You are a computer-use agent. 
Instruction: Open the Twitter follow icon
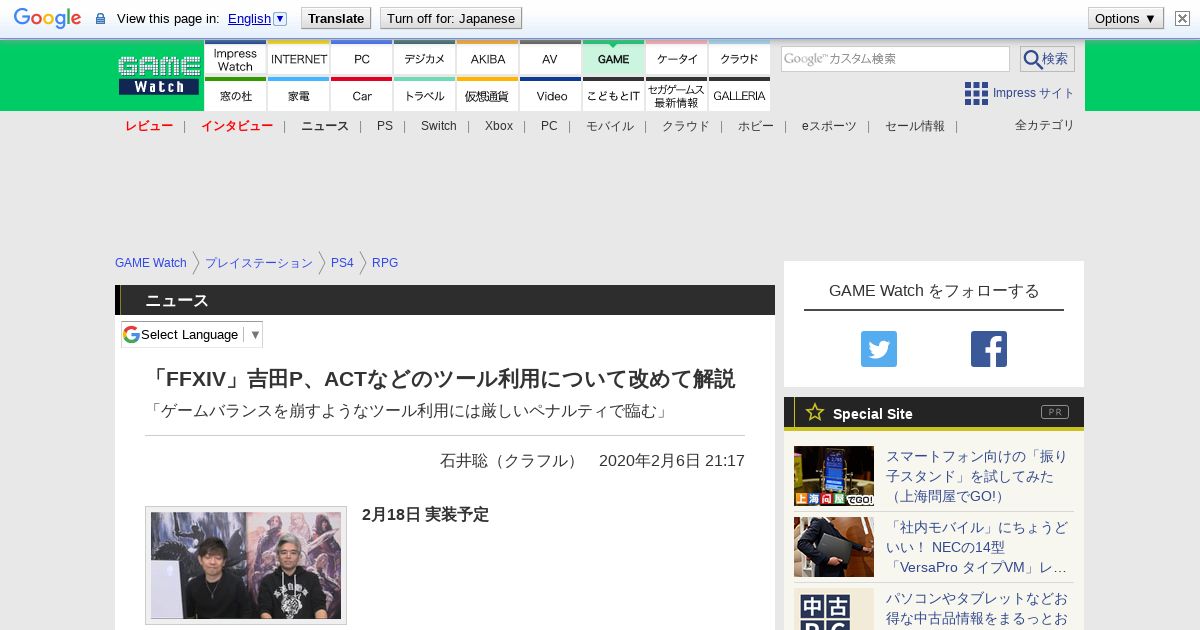point(879,349)
